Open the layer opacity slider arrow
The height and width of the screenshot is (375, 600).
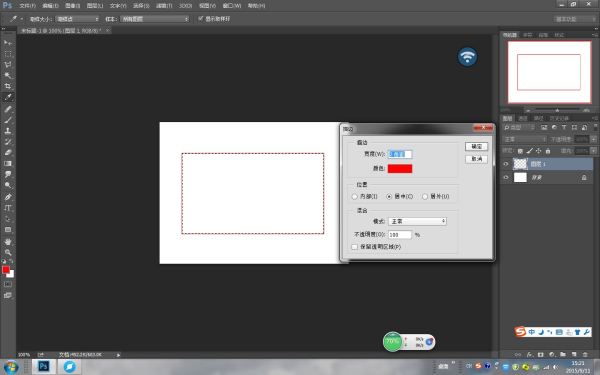pos(593,139)
